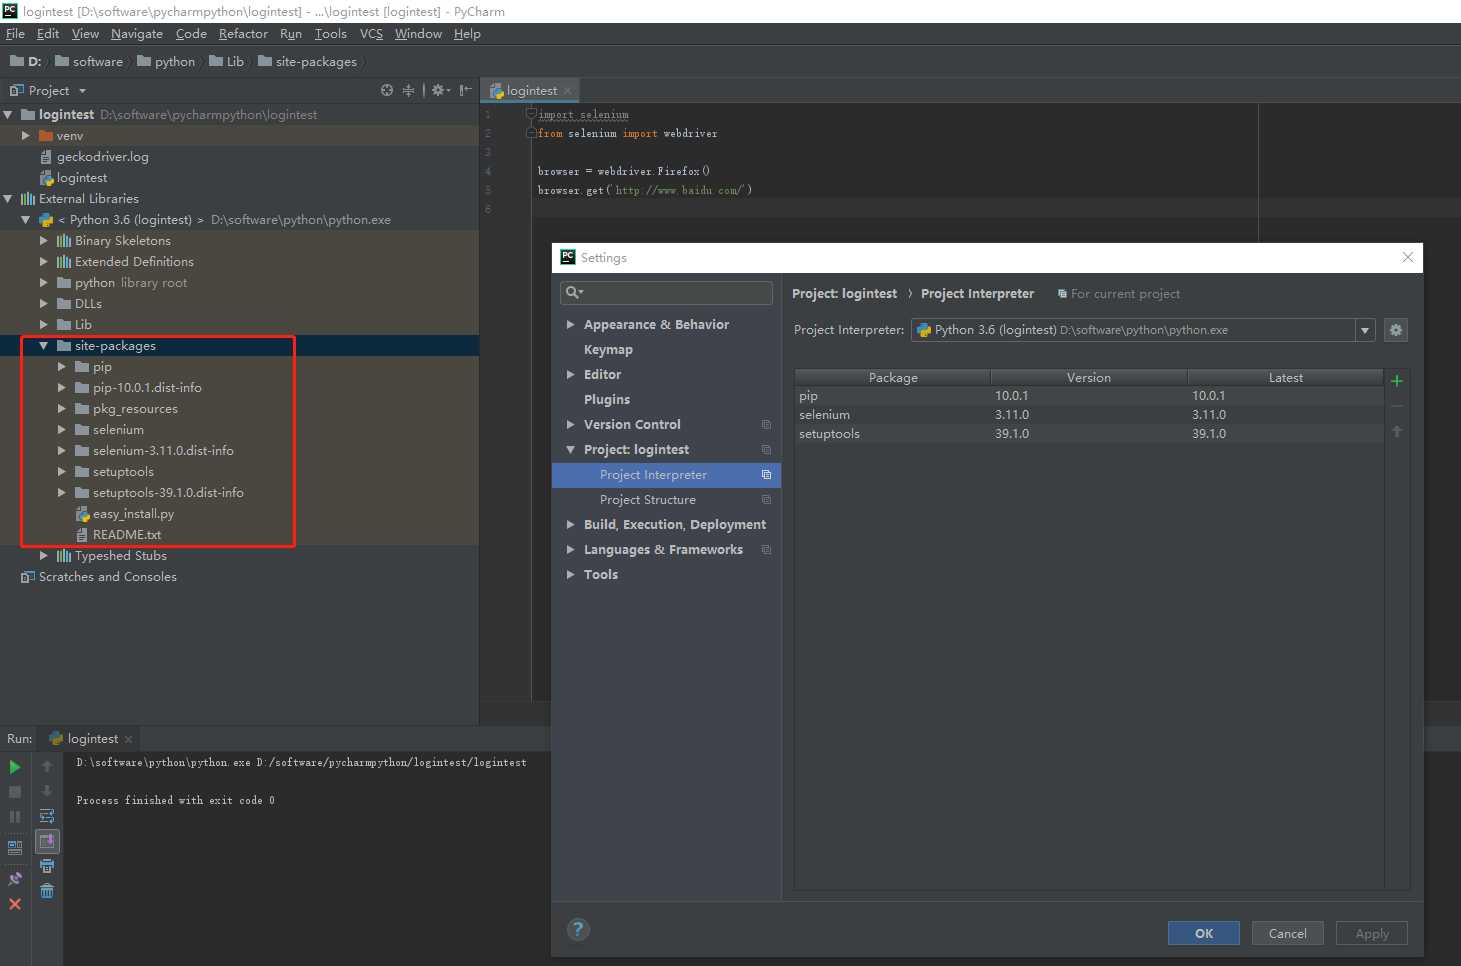
Task: Click the Restore layout icon in Run panel
Action: tap(15, 847)
